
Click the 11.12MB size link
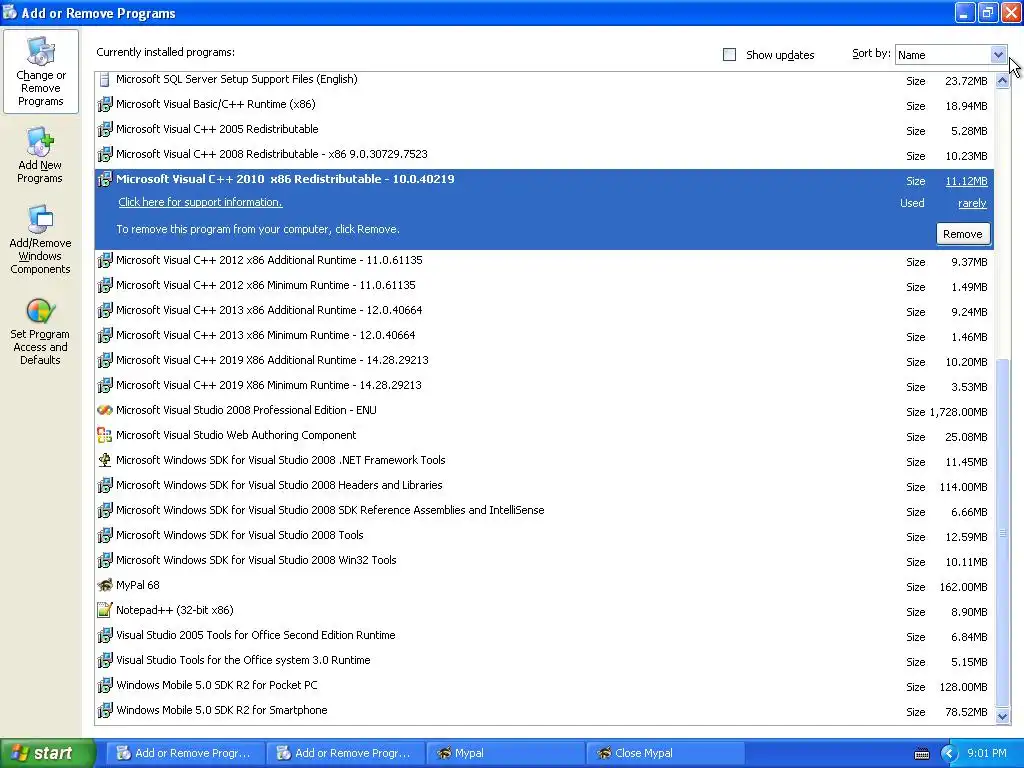click(966, 182)
